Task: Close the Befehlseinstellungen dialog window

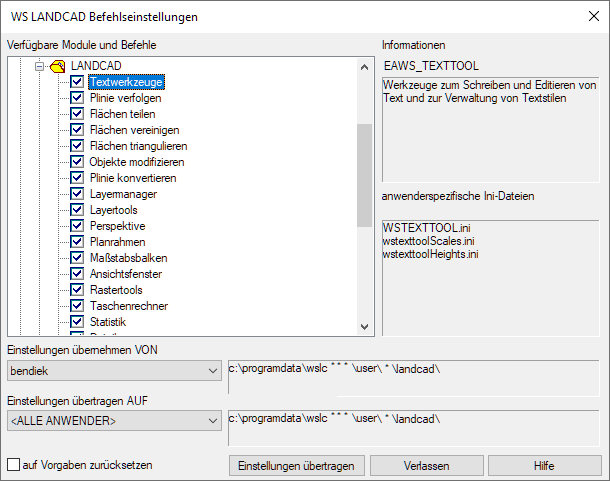Action: pos(584,16)
